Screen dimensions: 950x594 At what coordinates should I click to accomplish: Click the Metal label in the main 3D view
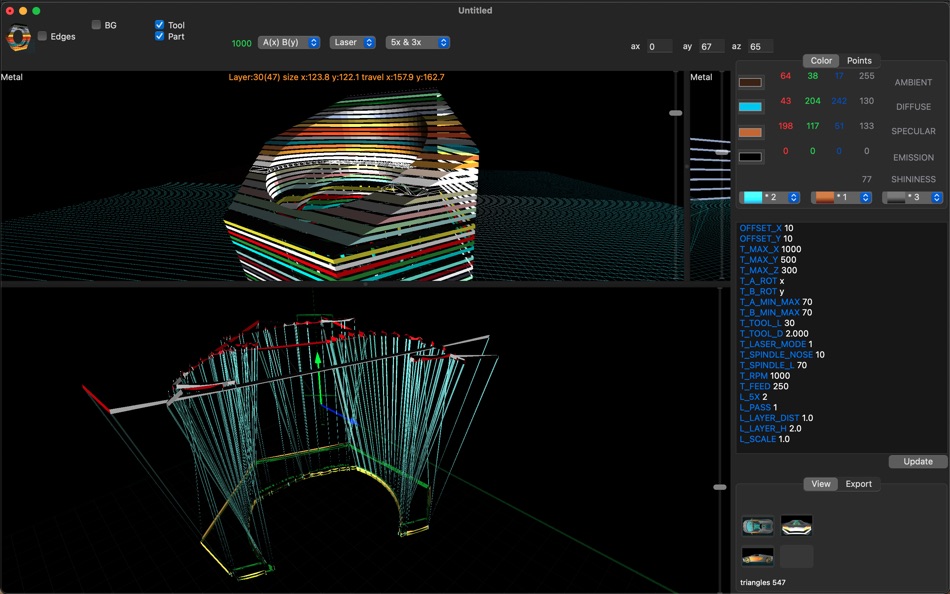(12, 78)
